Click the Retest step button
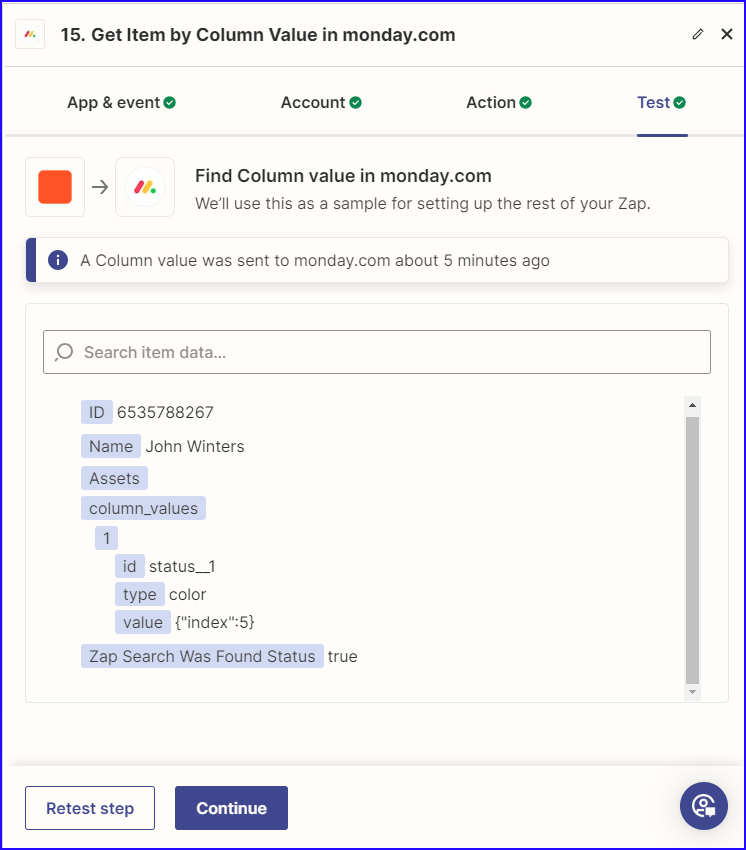This screenshot has height=850, width=746. 90,808
